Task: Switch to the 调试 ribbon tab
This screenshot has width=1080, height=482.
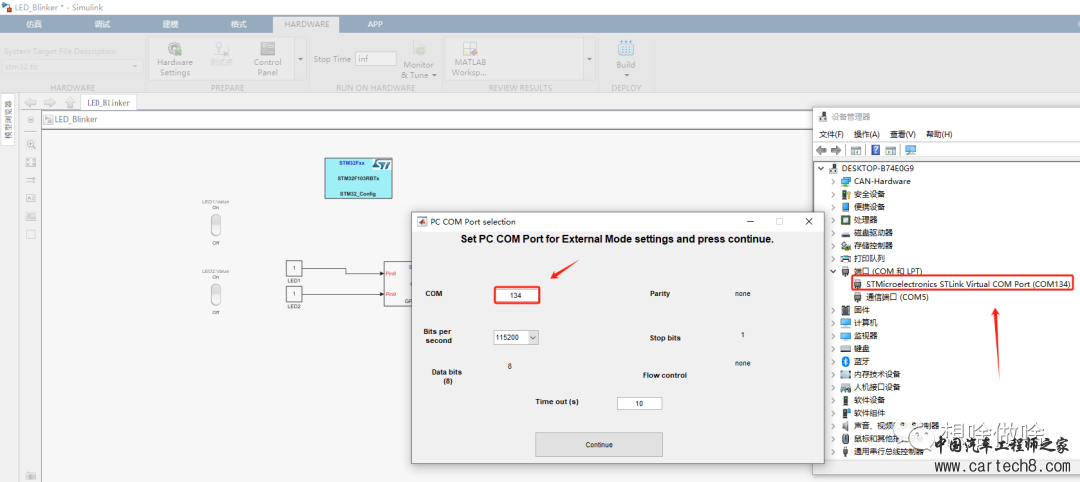Action: coord(102,24)
